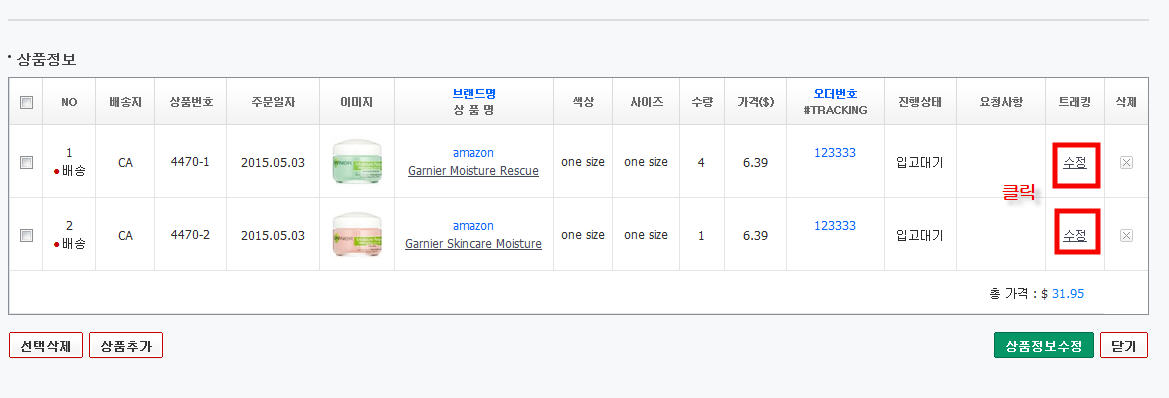Check the box for row 1 (4470-1)
Viewport: 1169px width, 398px height.
(x=26, y=162)
